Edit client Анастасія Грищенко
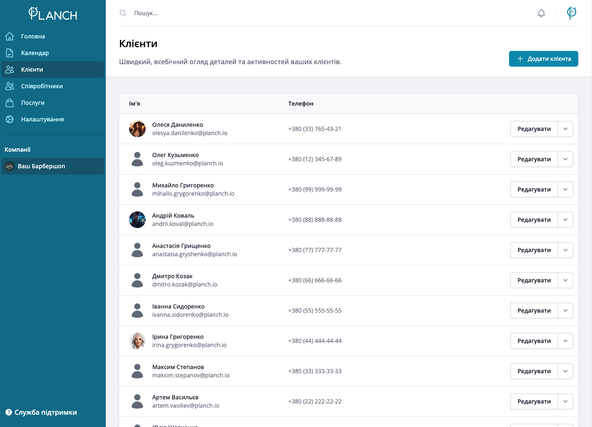Screen dimensions: 592x427 point(534,250)
